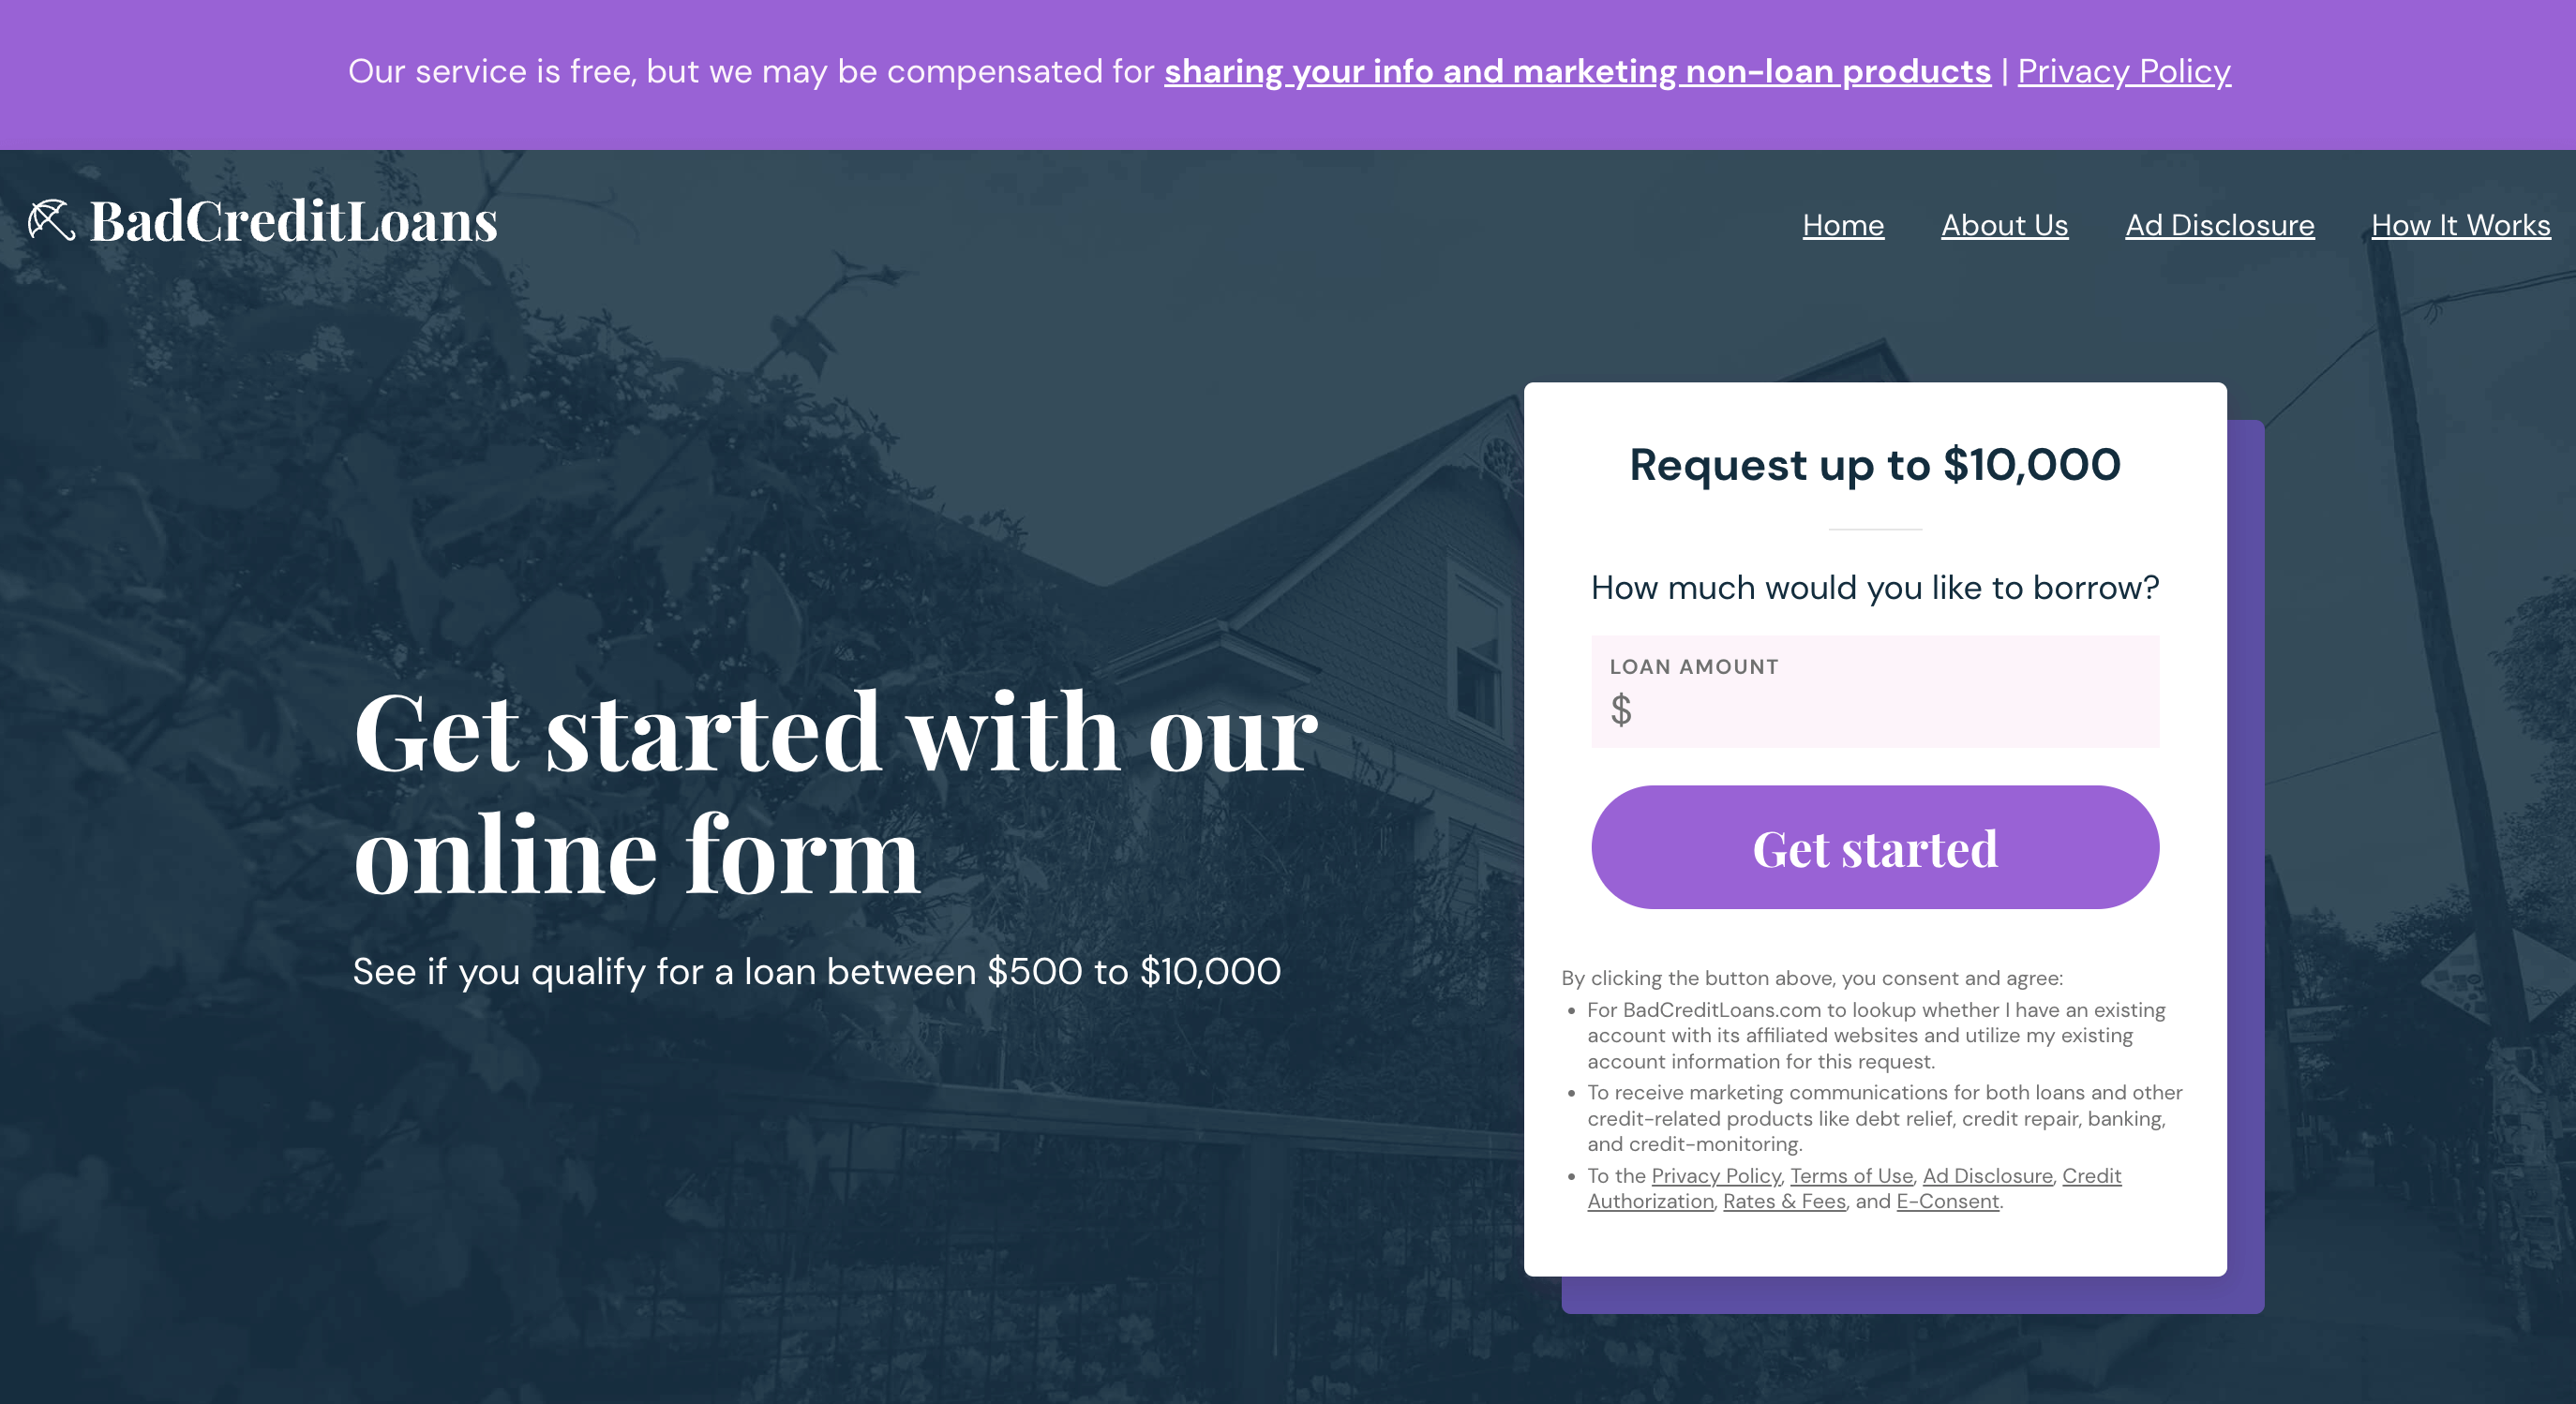Open the How It Works navigation page
2576x1404 pixels.
[2460, 223]
